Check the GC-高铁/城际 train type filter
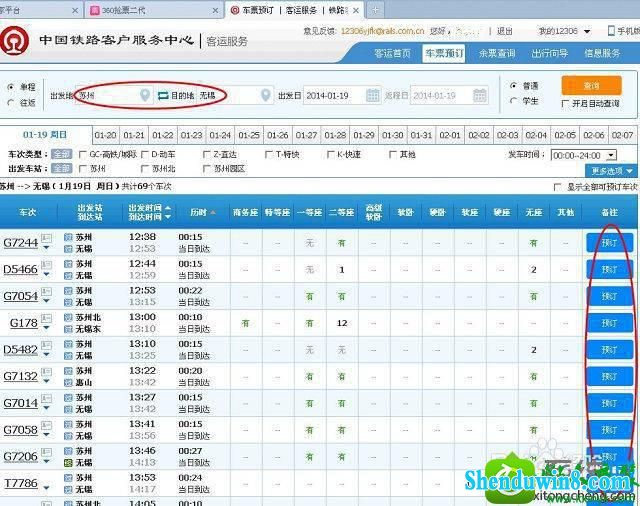Viewport: 640px width, 506px height. point(82,155)
